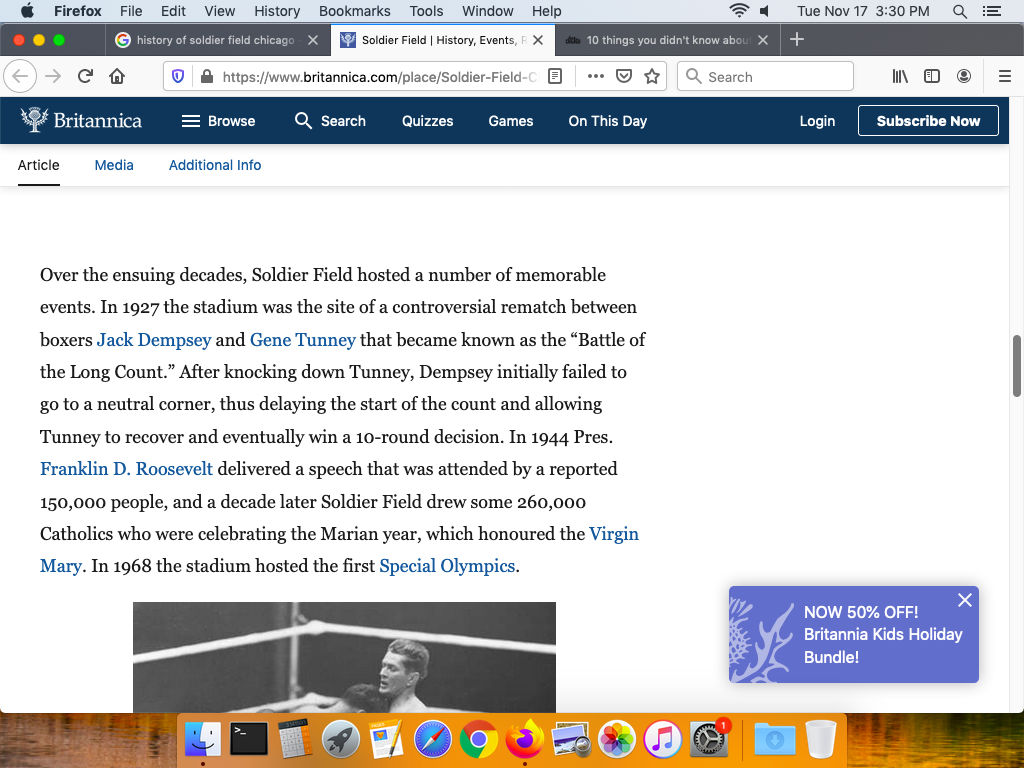1024x768 pixels.
Task: Close the Britannia Kids promo popup
Action: pos(965,600)
